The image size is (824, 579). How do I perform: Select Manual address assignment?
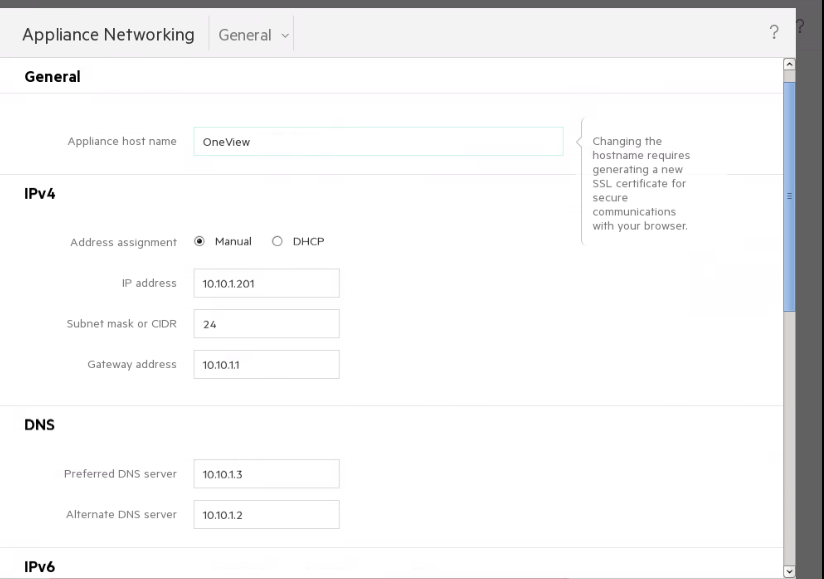pos(200,242)
